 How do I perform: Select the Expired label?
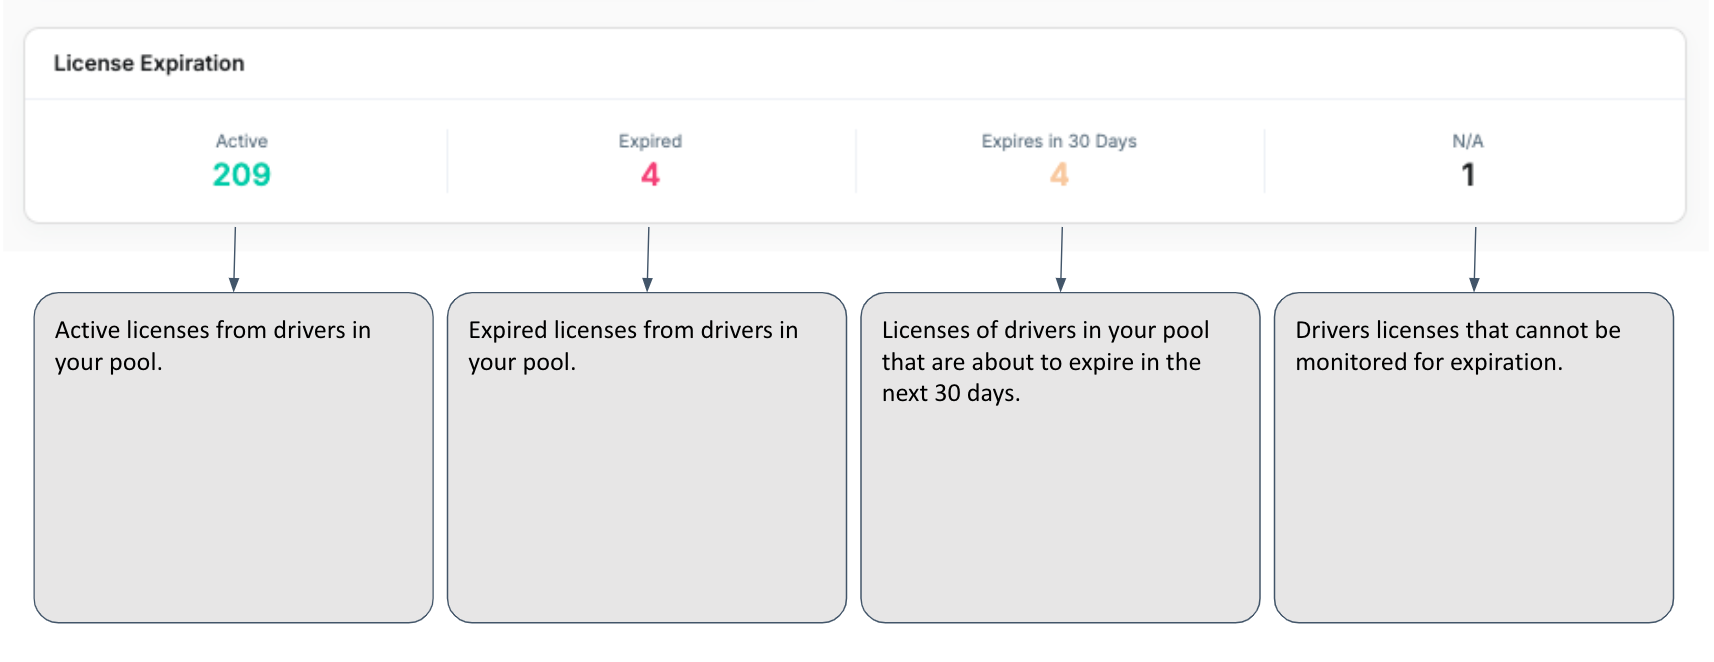pos(650,141)
